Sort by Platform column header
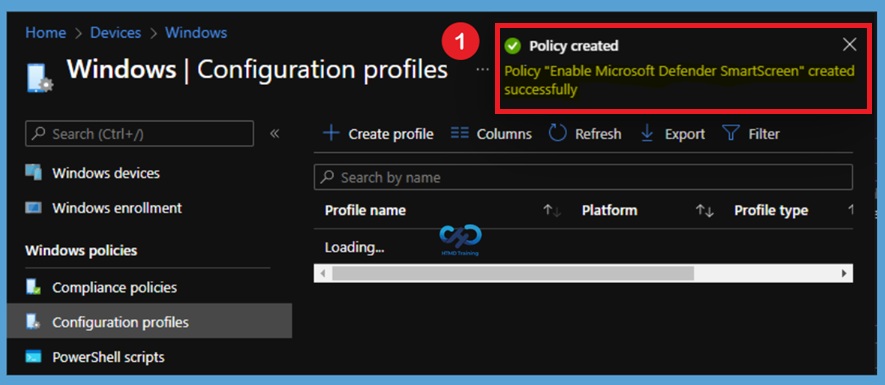The width and height of the screenshot is (885, 385). [610, 211]
